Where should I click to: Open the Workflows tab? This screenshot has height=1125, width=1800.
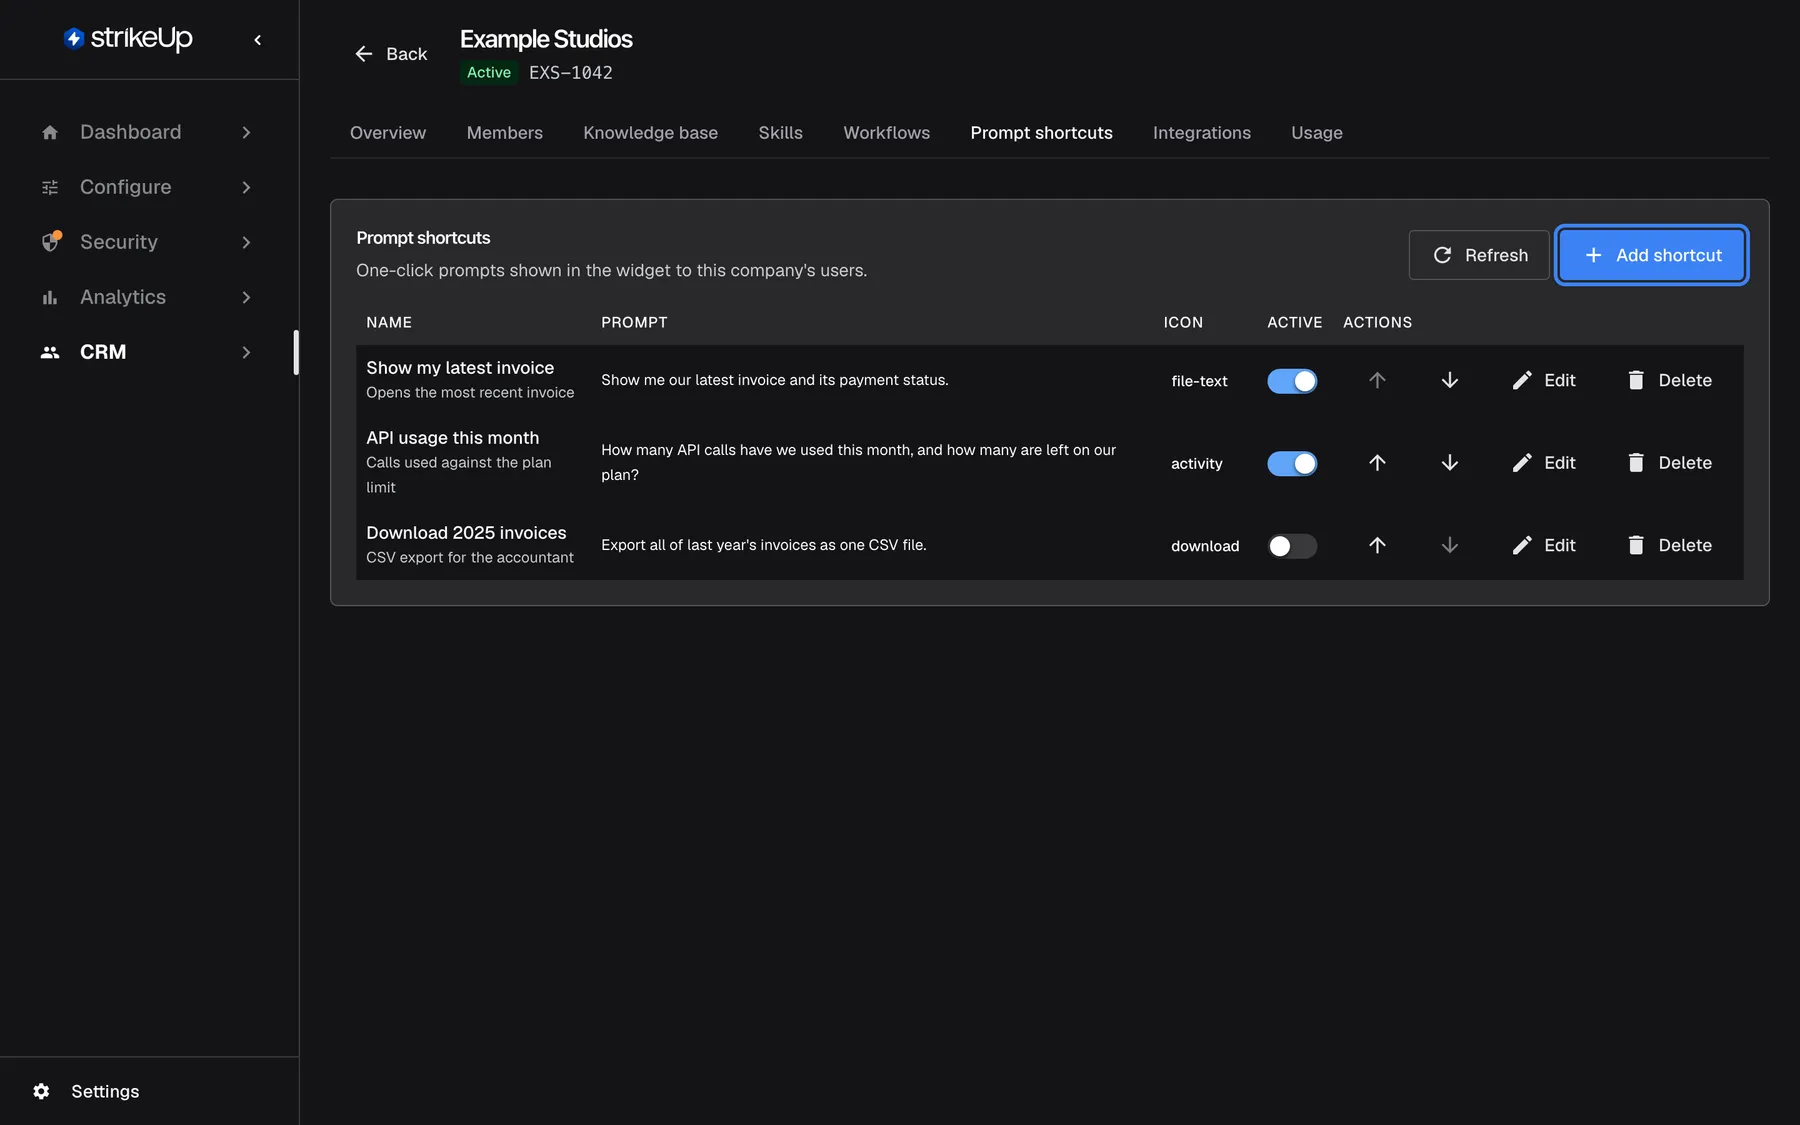887,133
